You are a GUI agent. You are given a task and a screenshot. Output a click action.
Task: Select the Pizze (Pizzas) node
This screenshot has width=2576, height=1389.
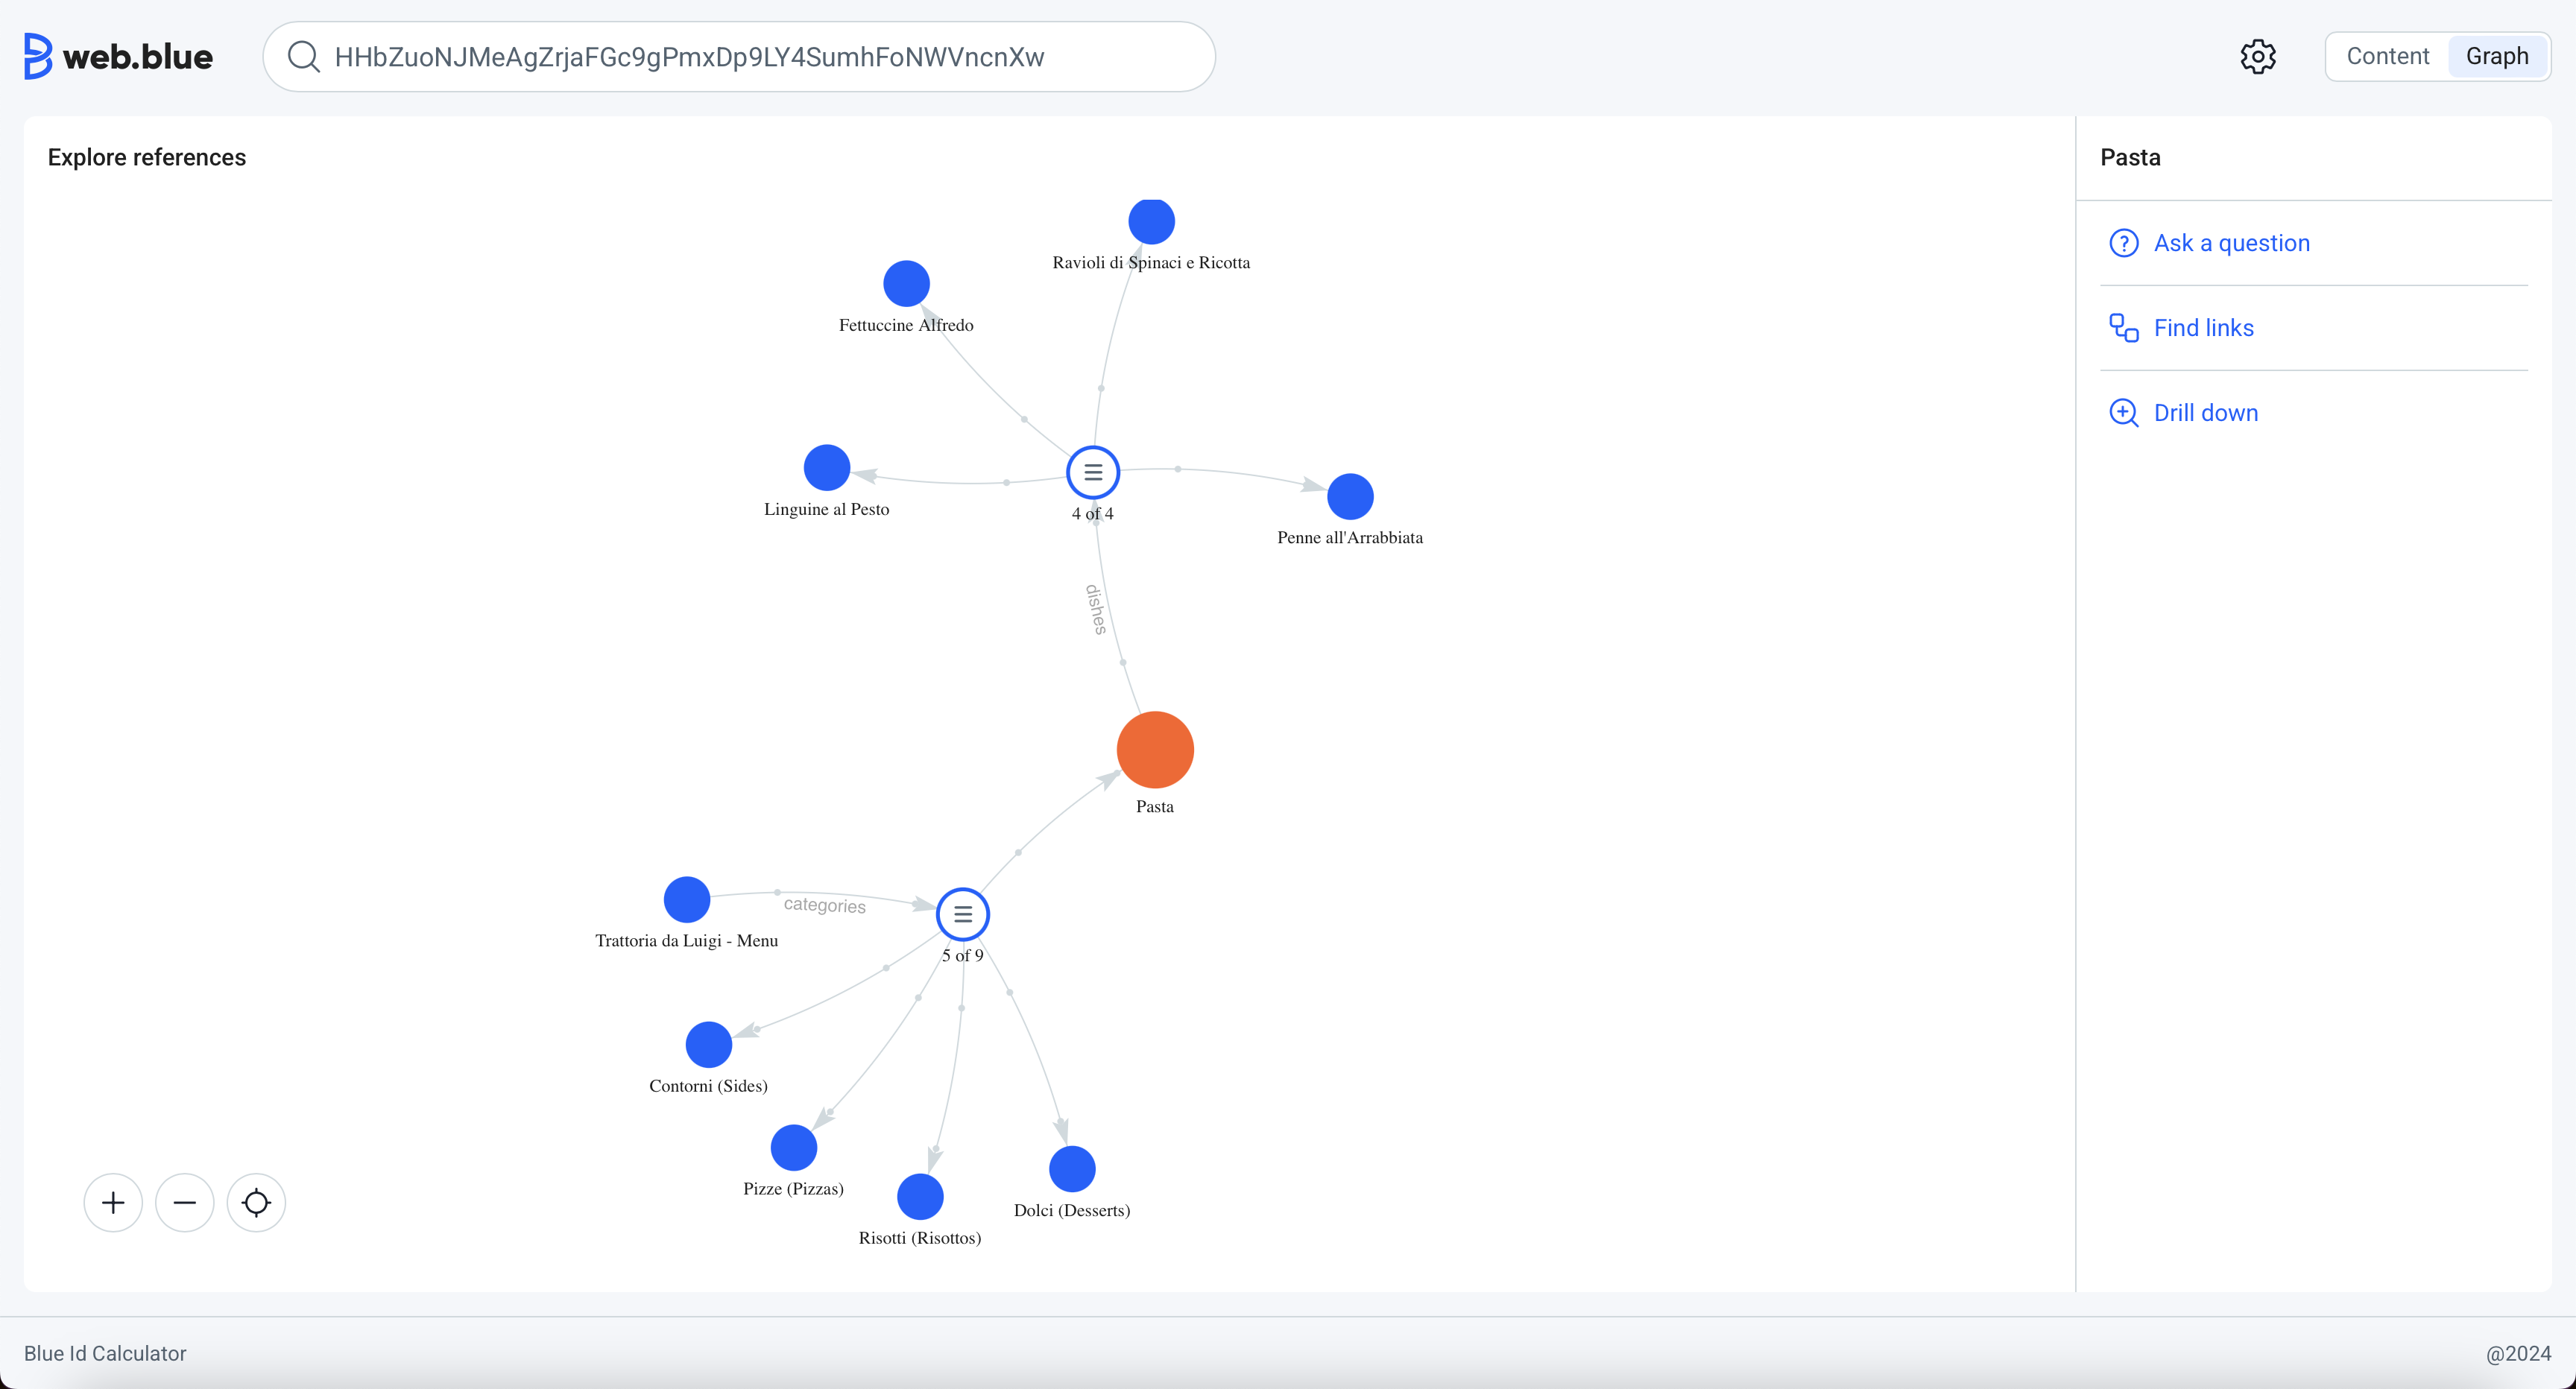794,1148
